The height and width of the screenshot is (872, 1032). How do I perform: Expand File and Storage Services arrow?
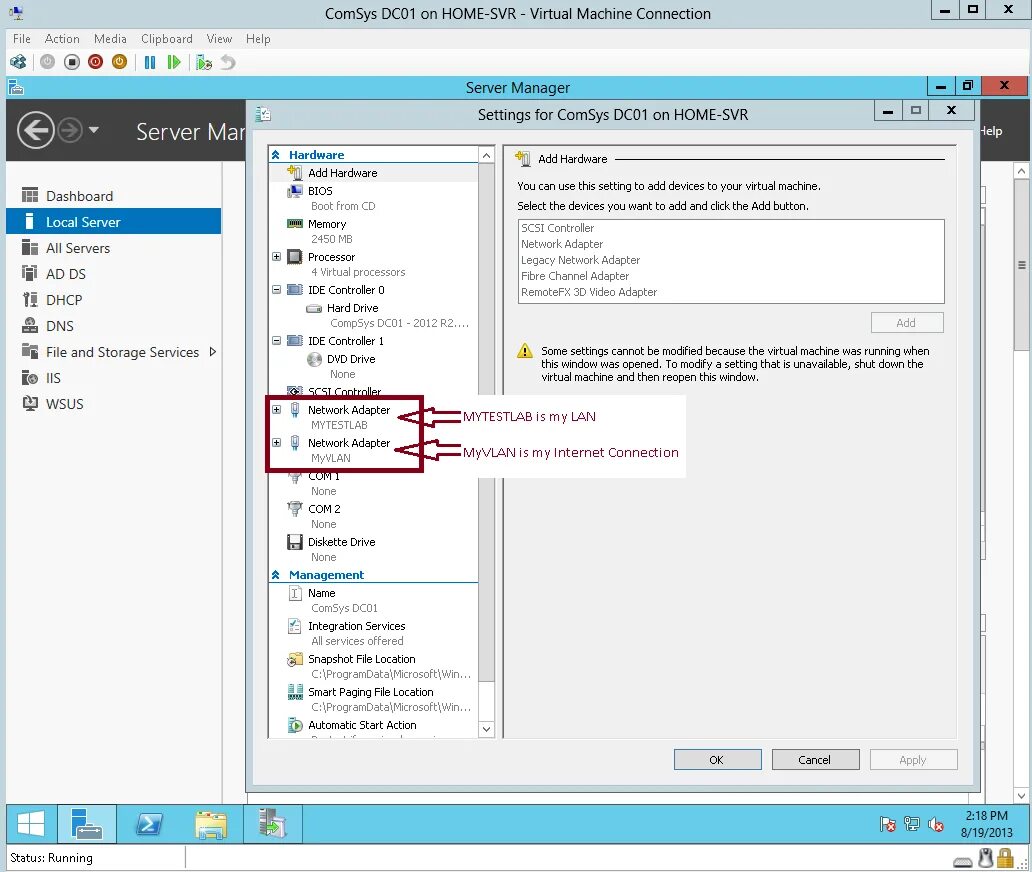[213, 351]
